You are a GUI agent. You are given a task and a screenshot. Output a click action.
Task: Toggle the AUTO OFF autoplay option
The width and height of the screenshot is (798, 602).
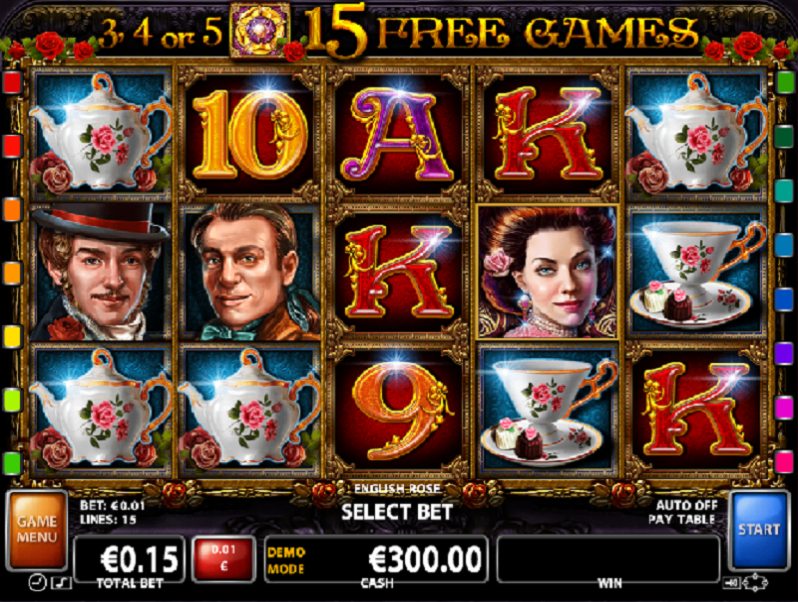pos(686,505)
